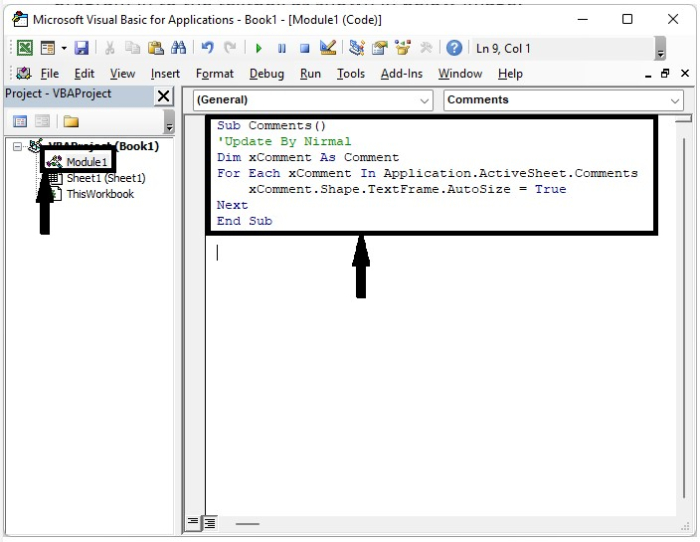Click the 'Next' code line
Image resolution: width=700 pixels, height=542 pixels.
232,205
